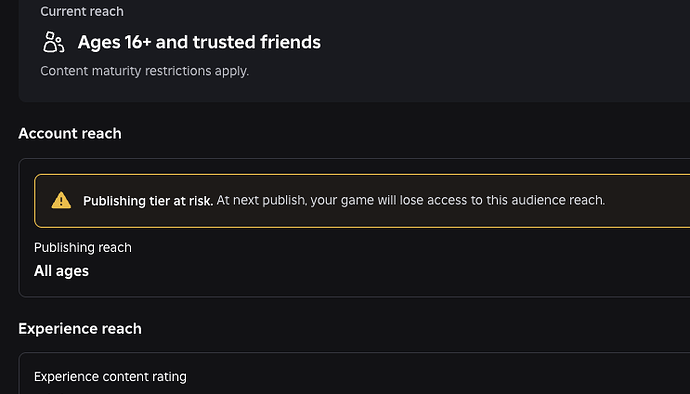The image size is (690, 394).
Task: Select the Ages 16+ and trusted friends heading
Action: pyautogui.click(x=199, y=42)
